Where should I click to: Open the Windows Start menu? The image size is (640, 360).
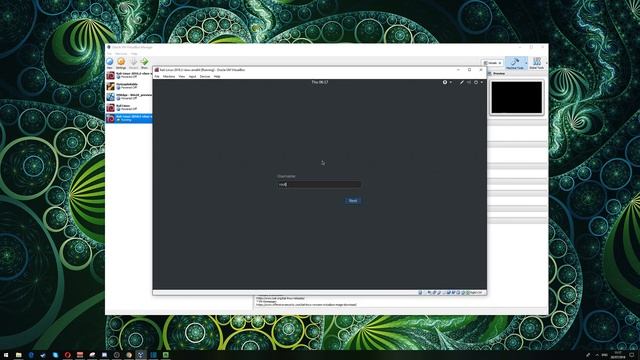[6, 355]
